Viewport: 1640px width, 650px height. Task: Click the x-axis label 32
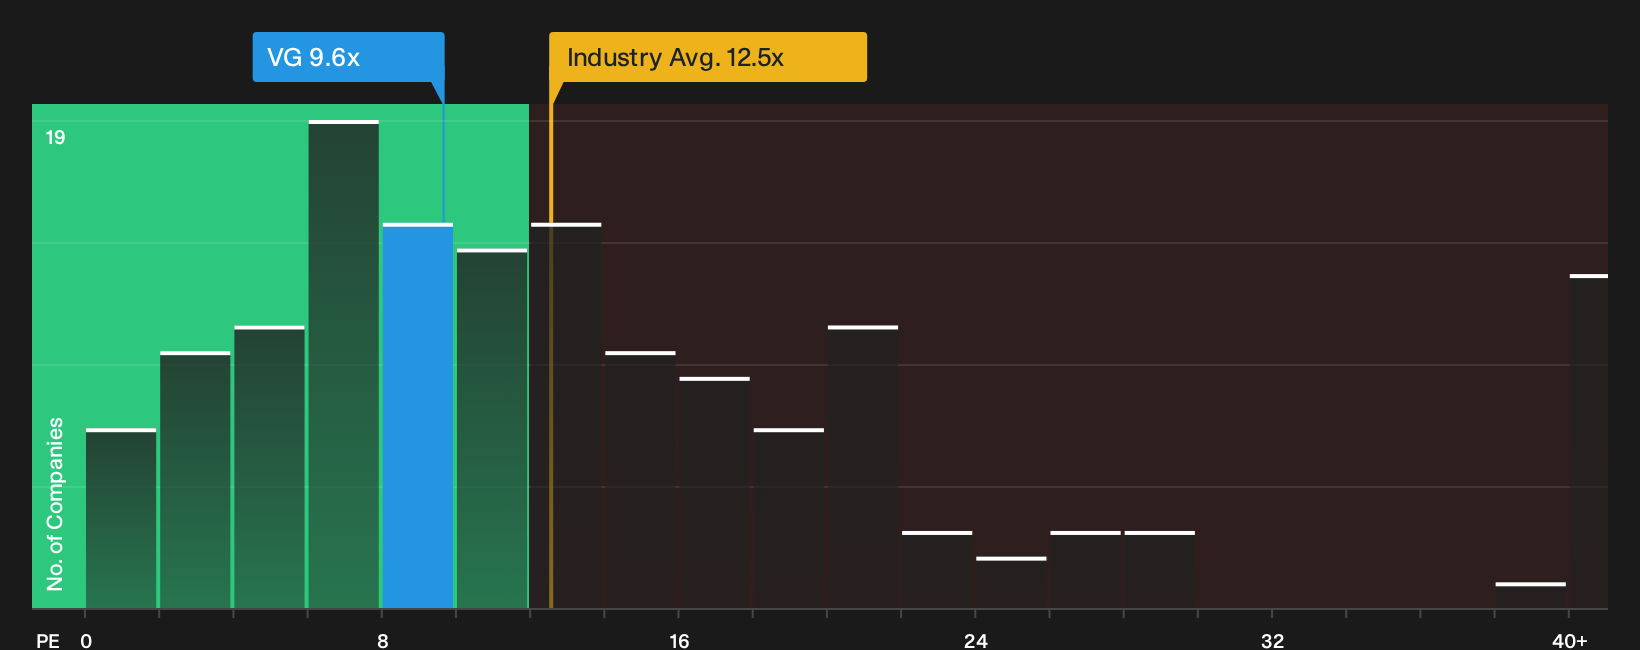coord(1272,640)
